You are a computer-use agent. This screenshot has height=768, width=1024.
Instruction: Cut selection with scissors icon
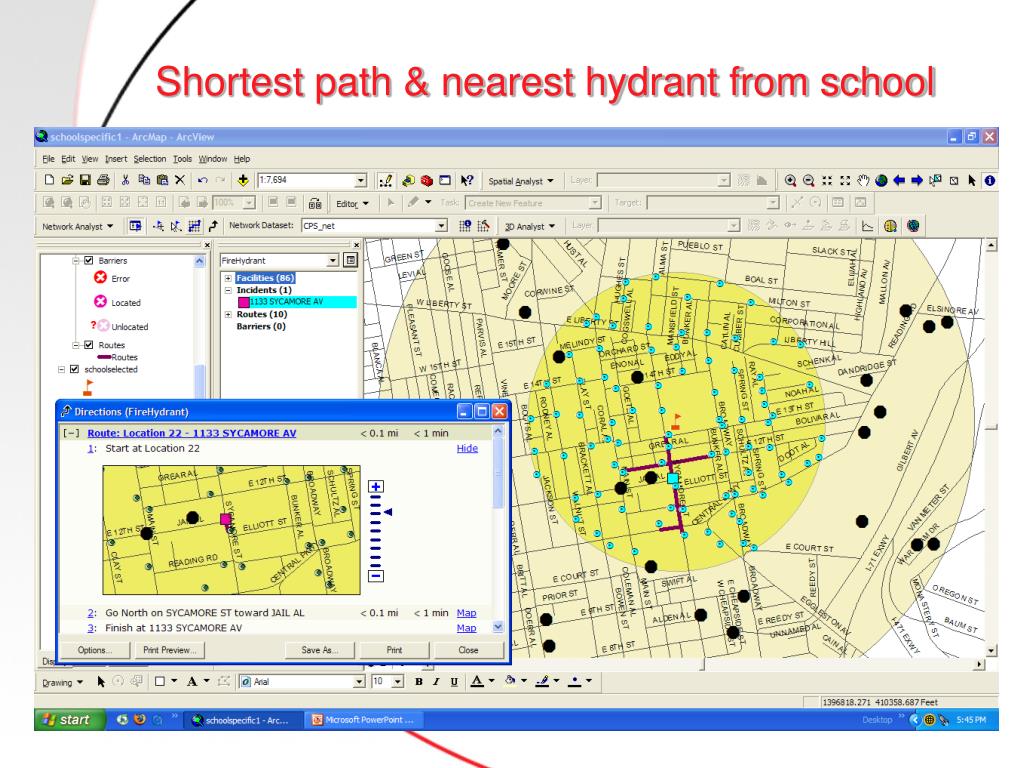pyautogui.click(x=125, y=180)
